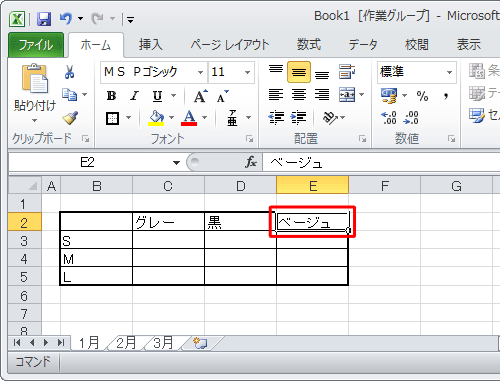
Task: Apply the red font color
Action: click(x=189, y=118)
